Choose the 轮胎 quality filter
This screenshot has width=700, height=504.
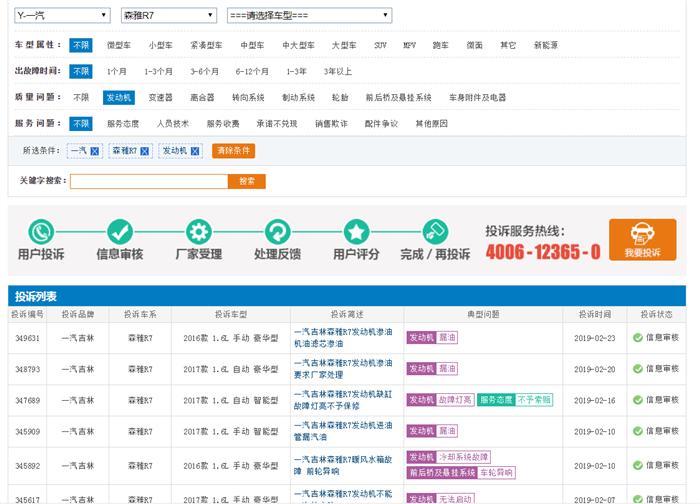[x=340, y=97]
